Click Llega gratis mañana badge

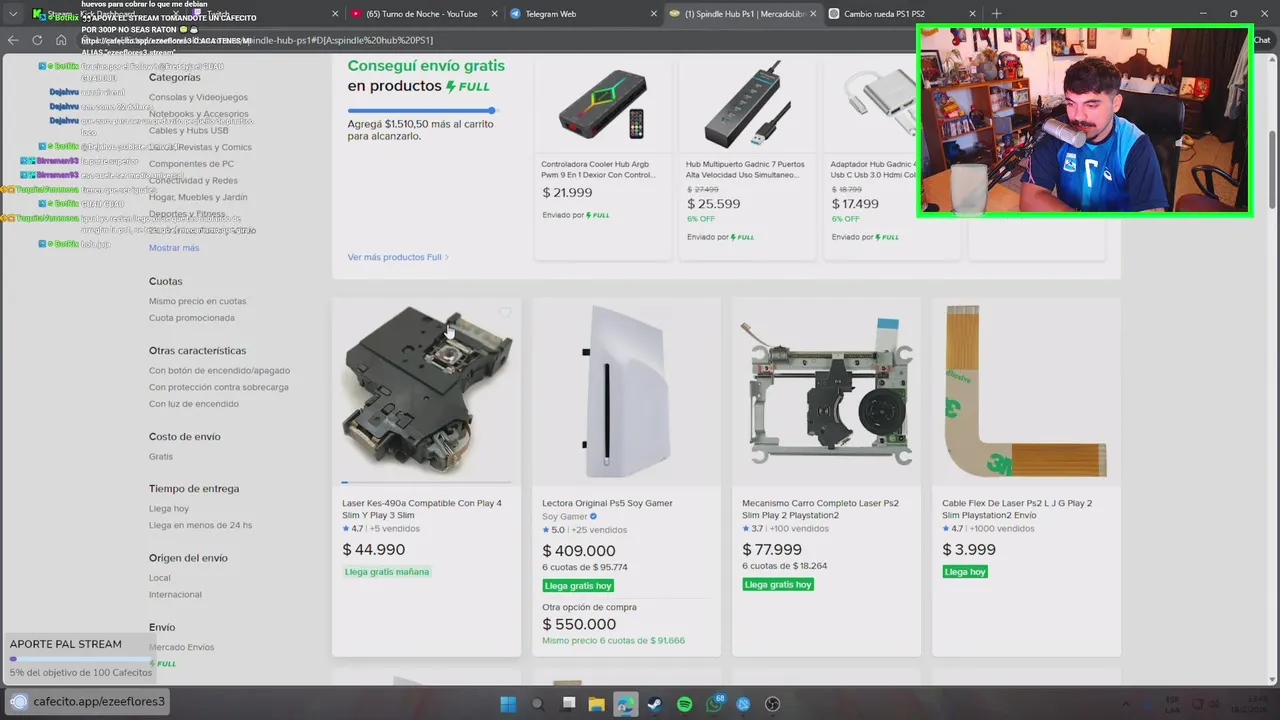point(387,572)
